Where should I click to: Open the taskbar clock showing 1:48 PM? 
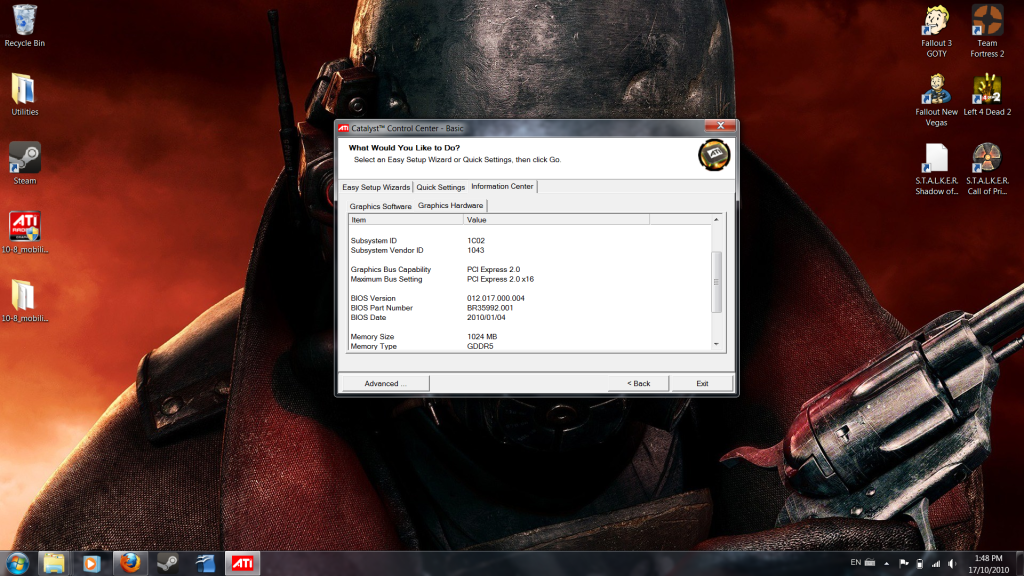pyautogui.click(x=988, y=564)
